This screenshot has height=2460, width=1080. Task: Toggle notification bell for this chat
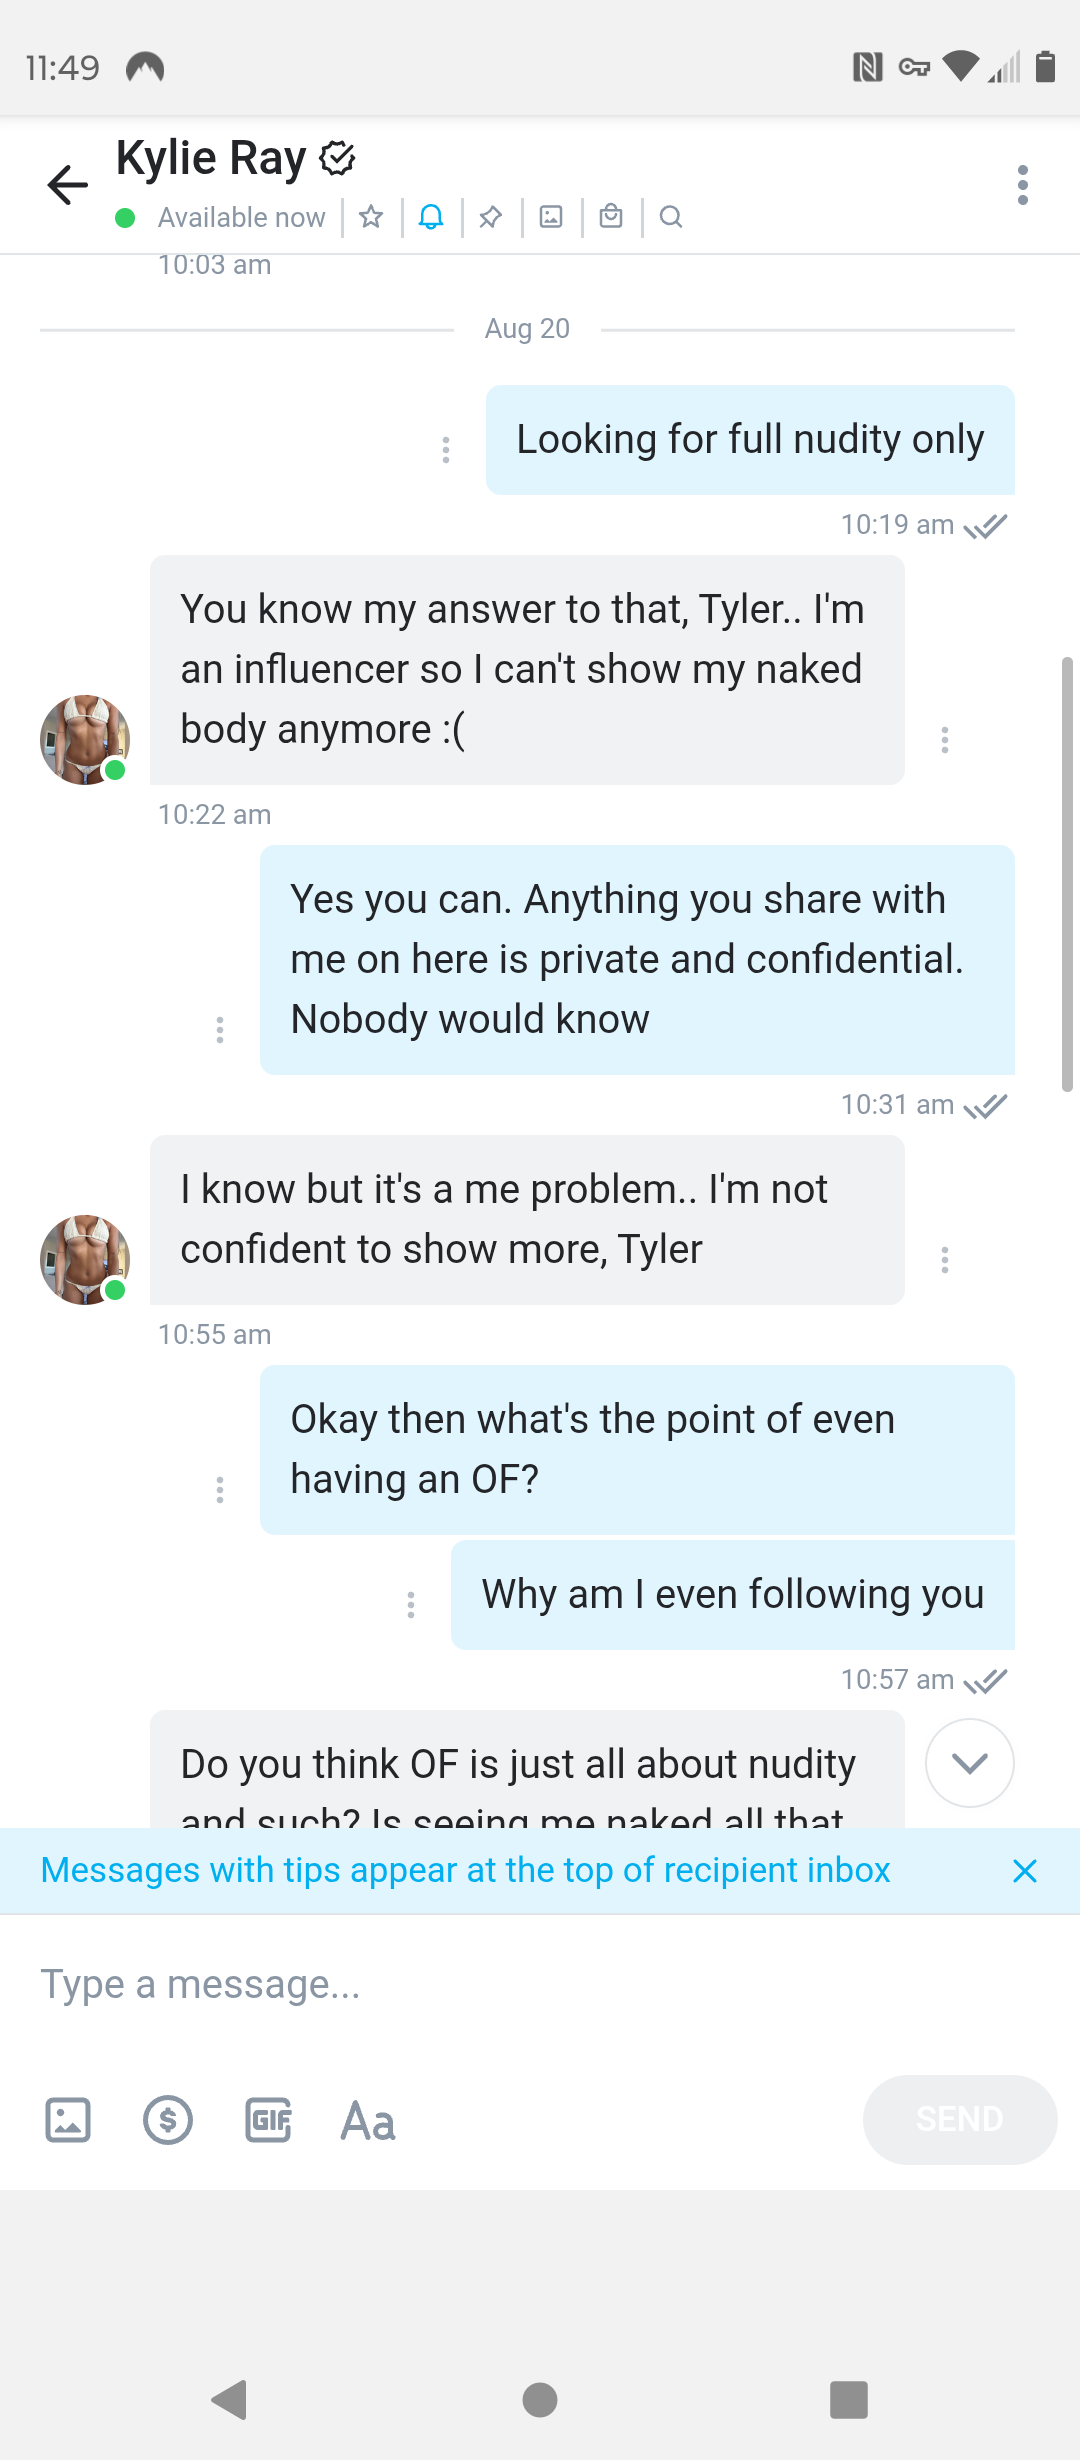tap(431, 216)
